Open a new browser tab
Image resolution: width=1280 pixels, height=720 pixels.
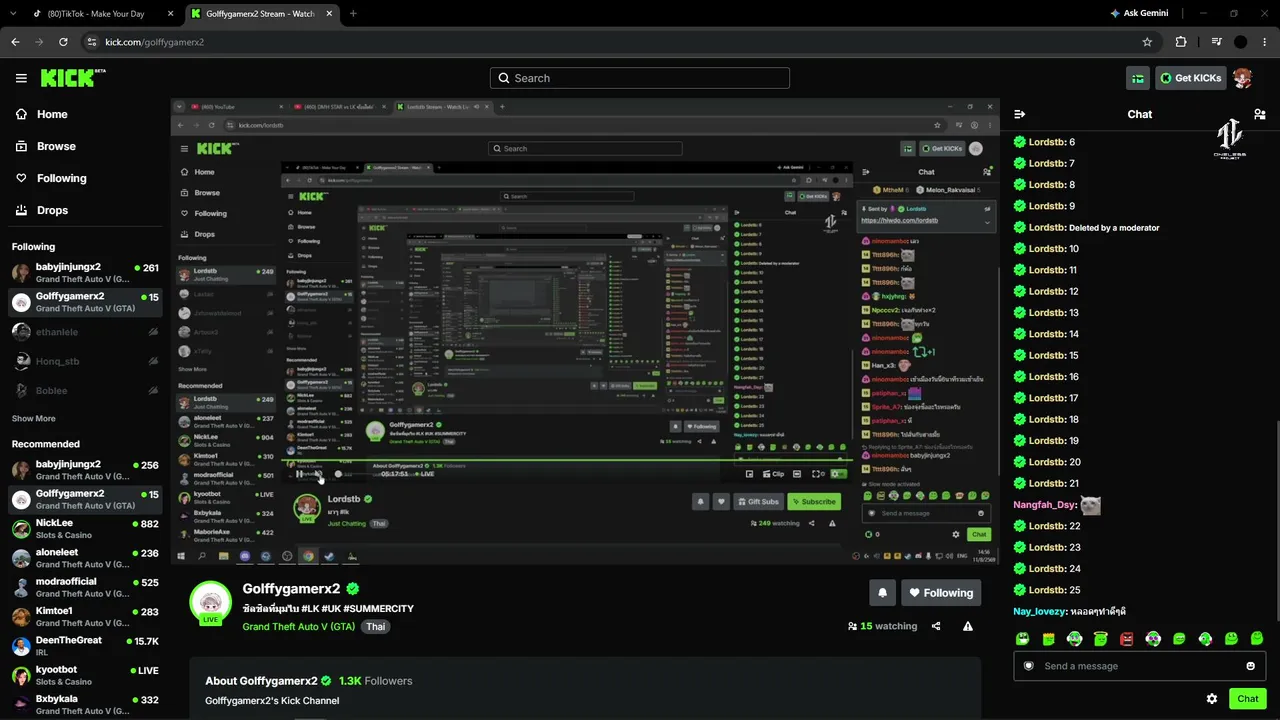353,14
